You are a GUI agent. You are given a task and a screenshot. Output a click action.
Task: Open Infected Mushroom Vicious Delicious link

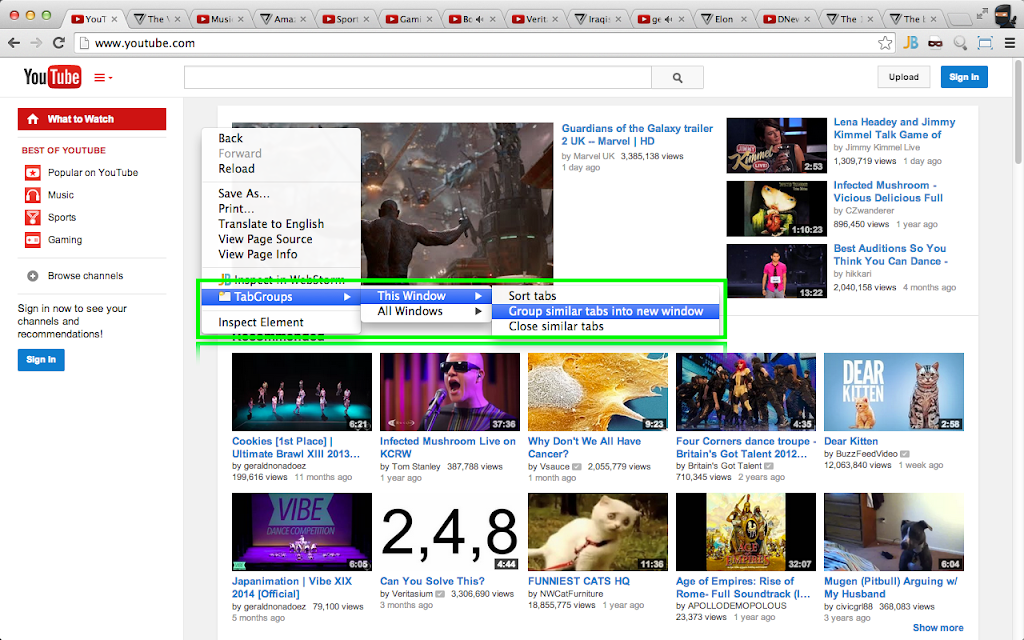pyautogui.click(x=888, y=191)
